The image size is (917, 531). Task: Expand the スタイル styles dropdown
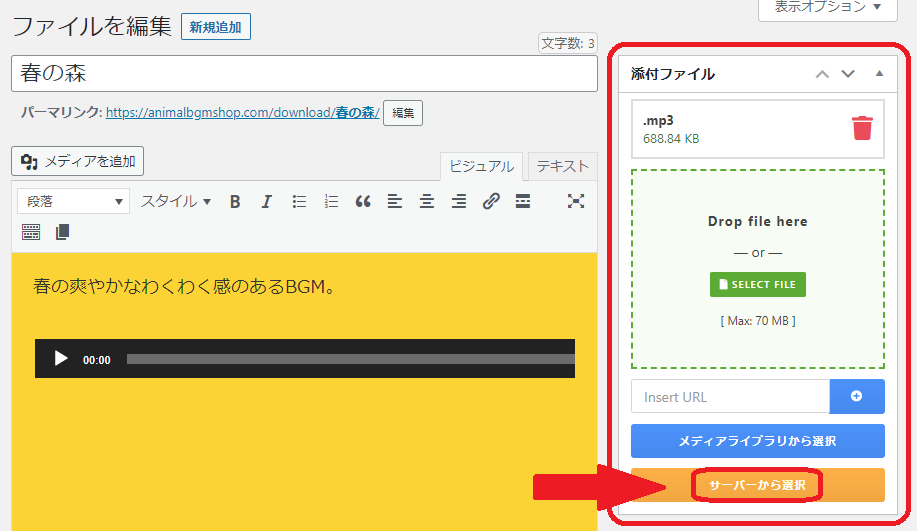tap(176, 201)
